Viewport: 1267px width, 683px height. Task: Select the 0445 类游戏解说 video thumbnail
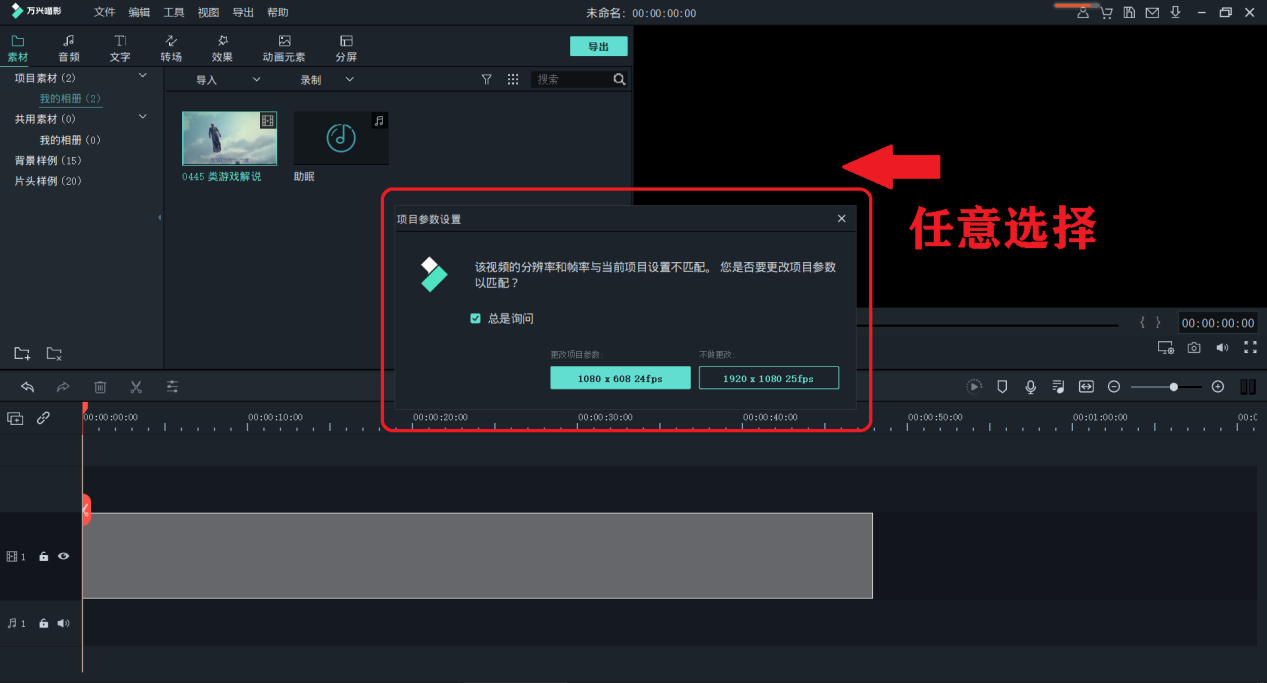229,138
